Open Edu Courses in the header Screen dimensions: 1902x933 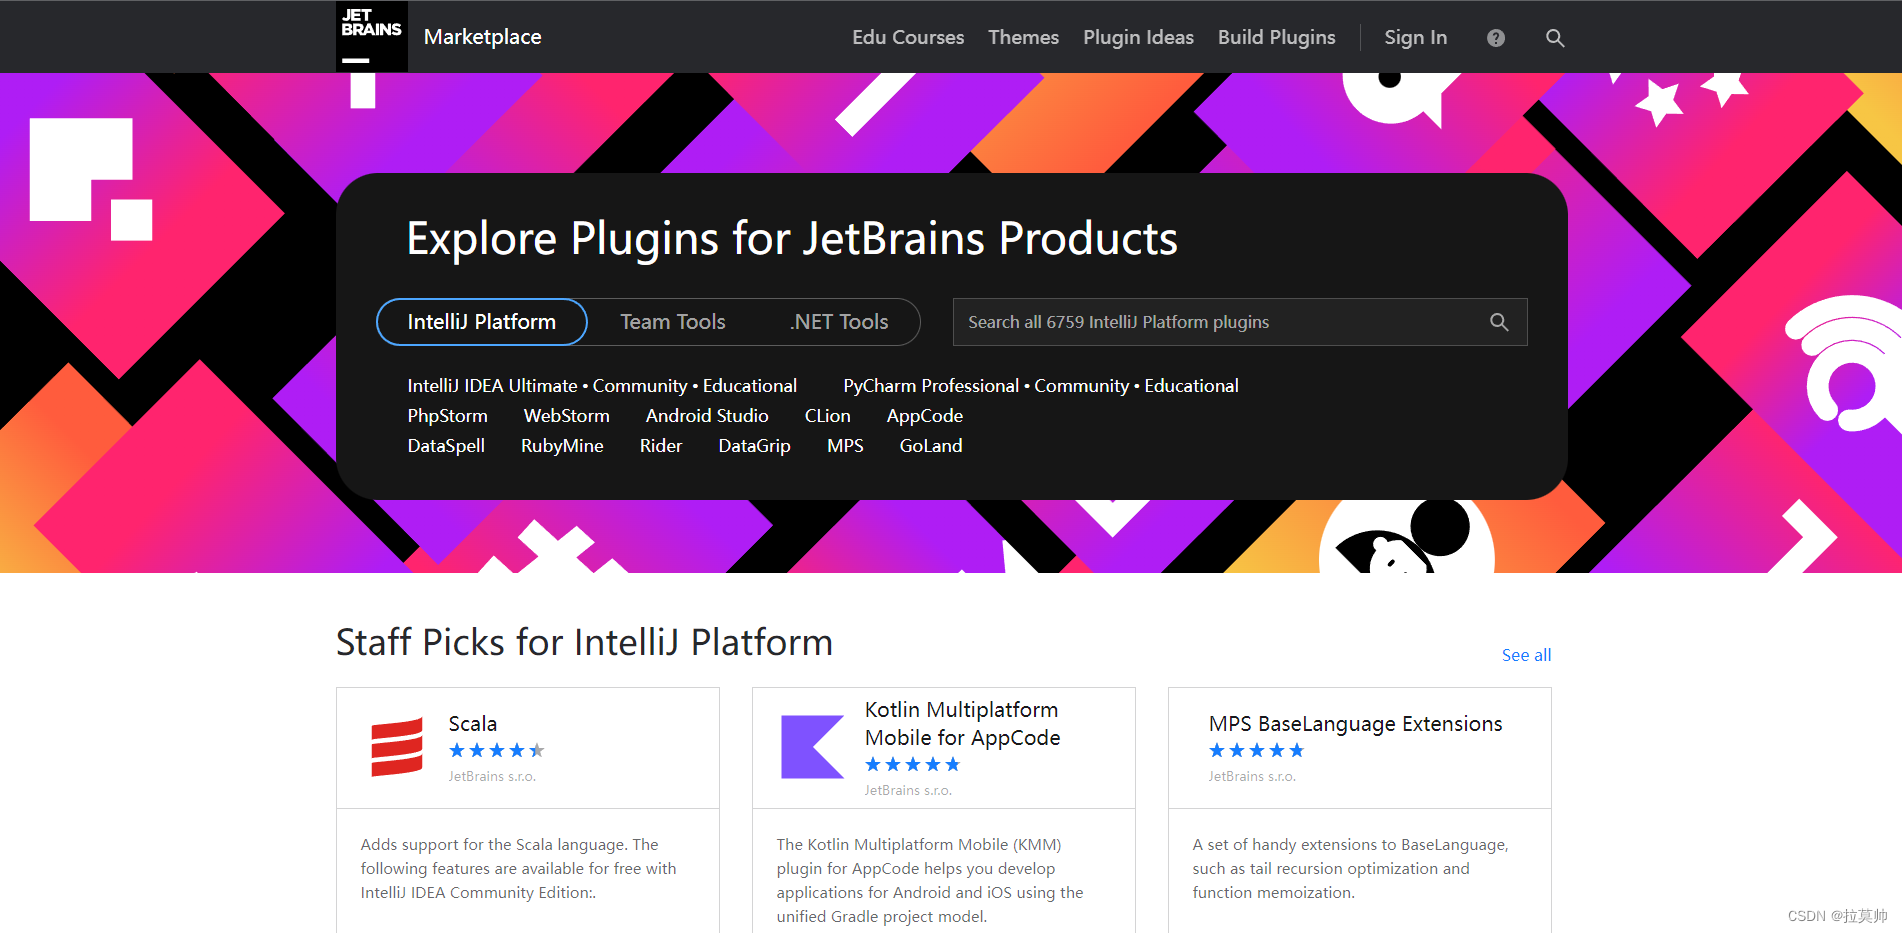click(908, 37)
